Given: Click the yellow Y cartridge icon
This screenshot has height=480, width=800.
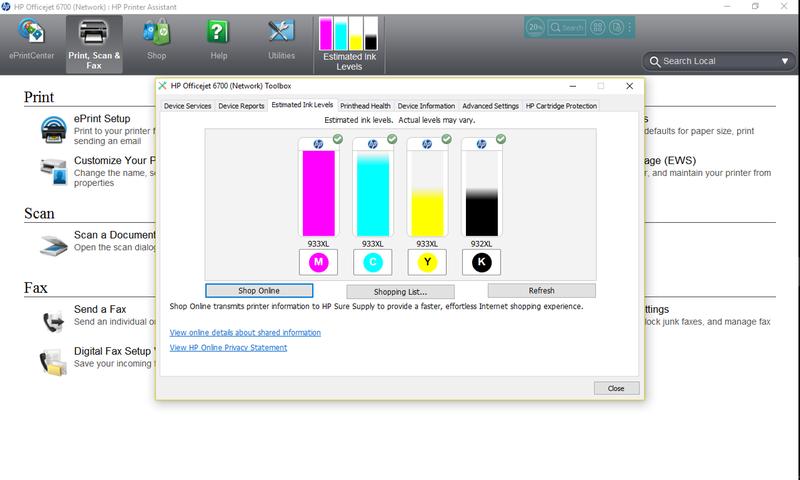Looking at the screenshot, I should [427, 262].
